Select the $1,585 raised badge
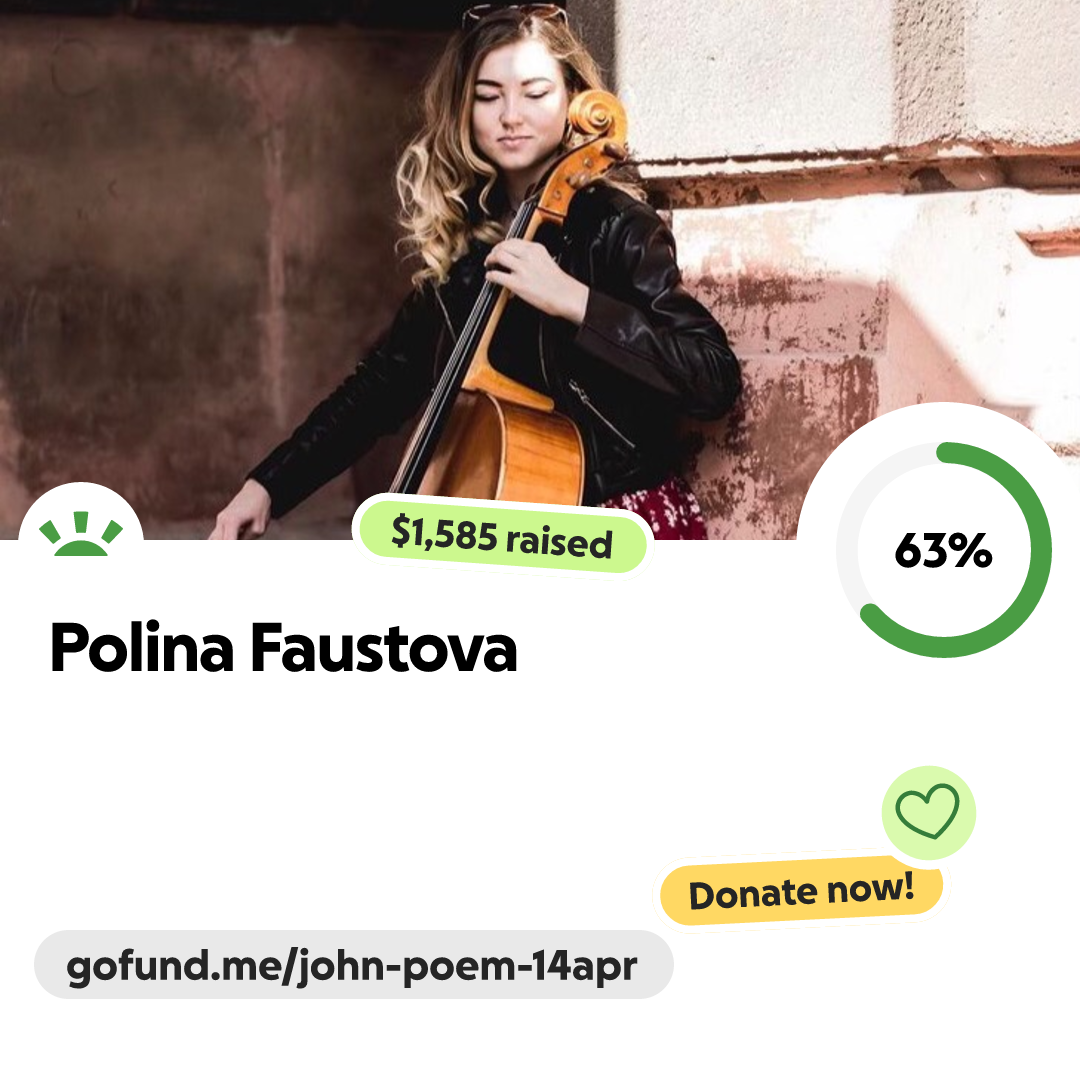 (x=502, y=536)
